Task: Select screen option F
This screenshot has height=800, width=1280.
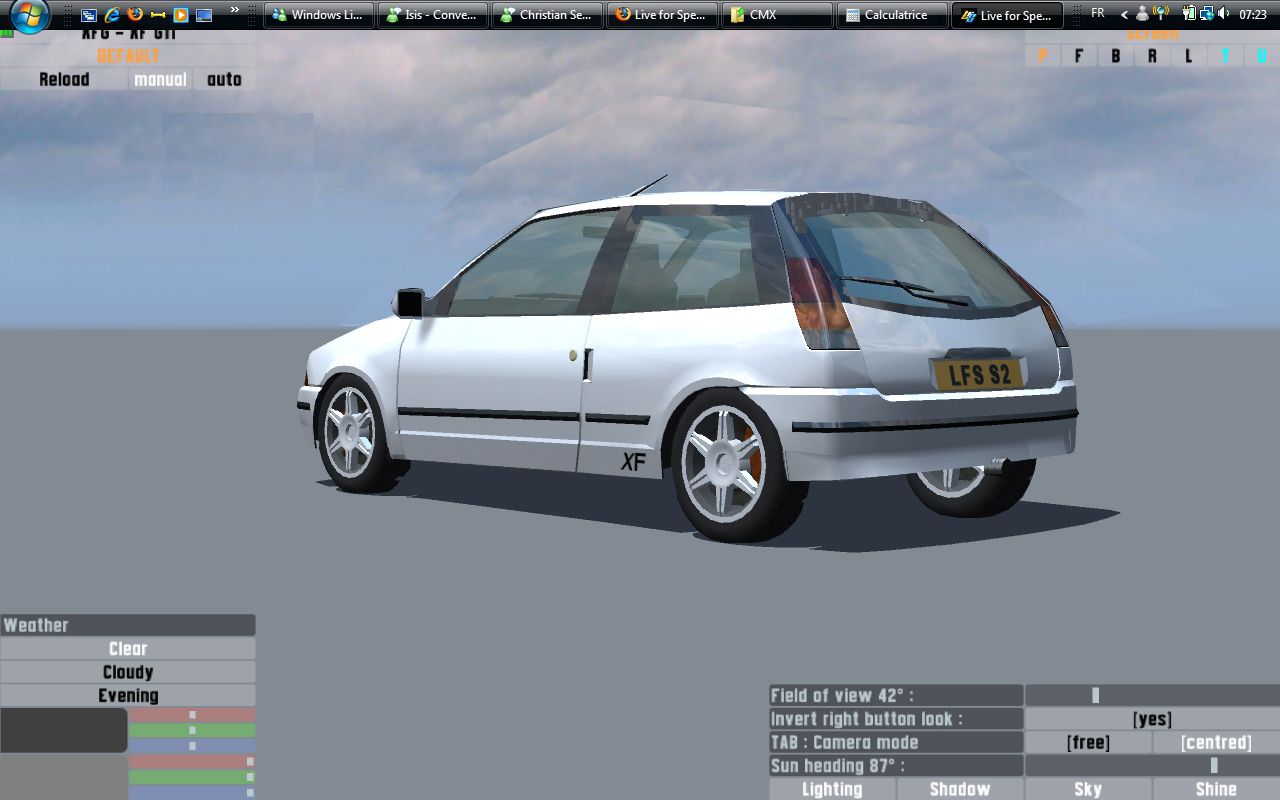Action: 1079,56
